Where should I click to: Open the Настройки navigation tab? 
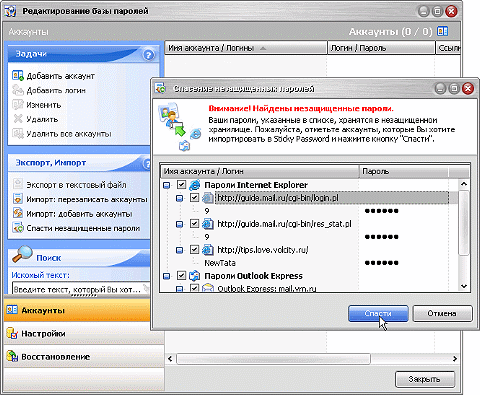tap(84, 333)
